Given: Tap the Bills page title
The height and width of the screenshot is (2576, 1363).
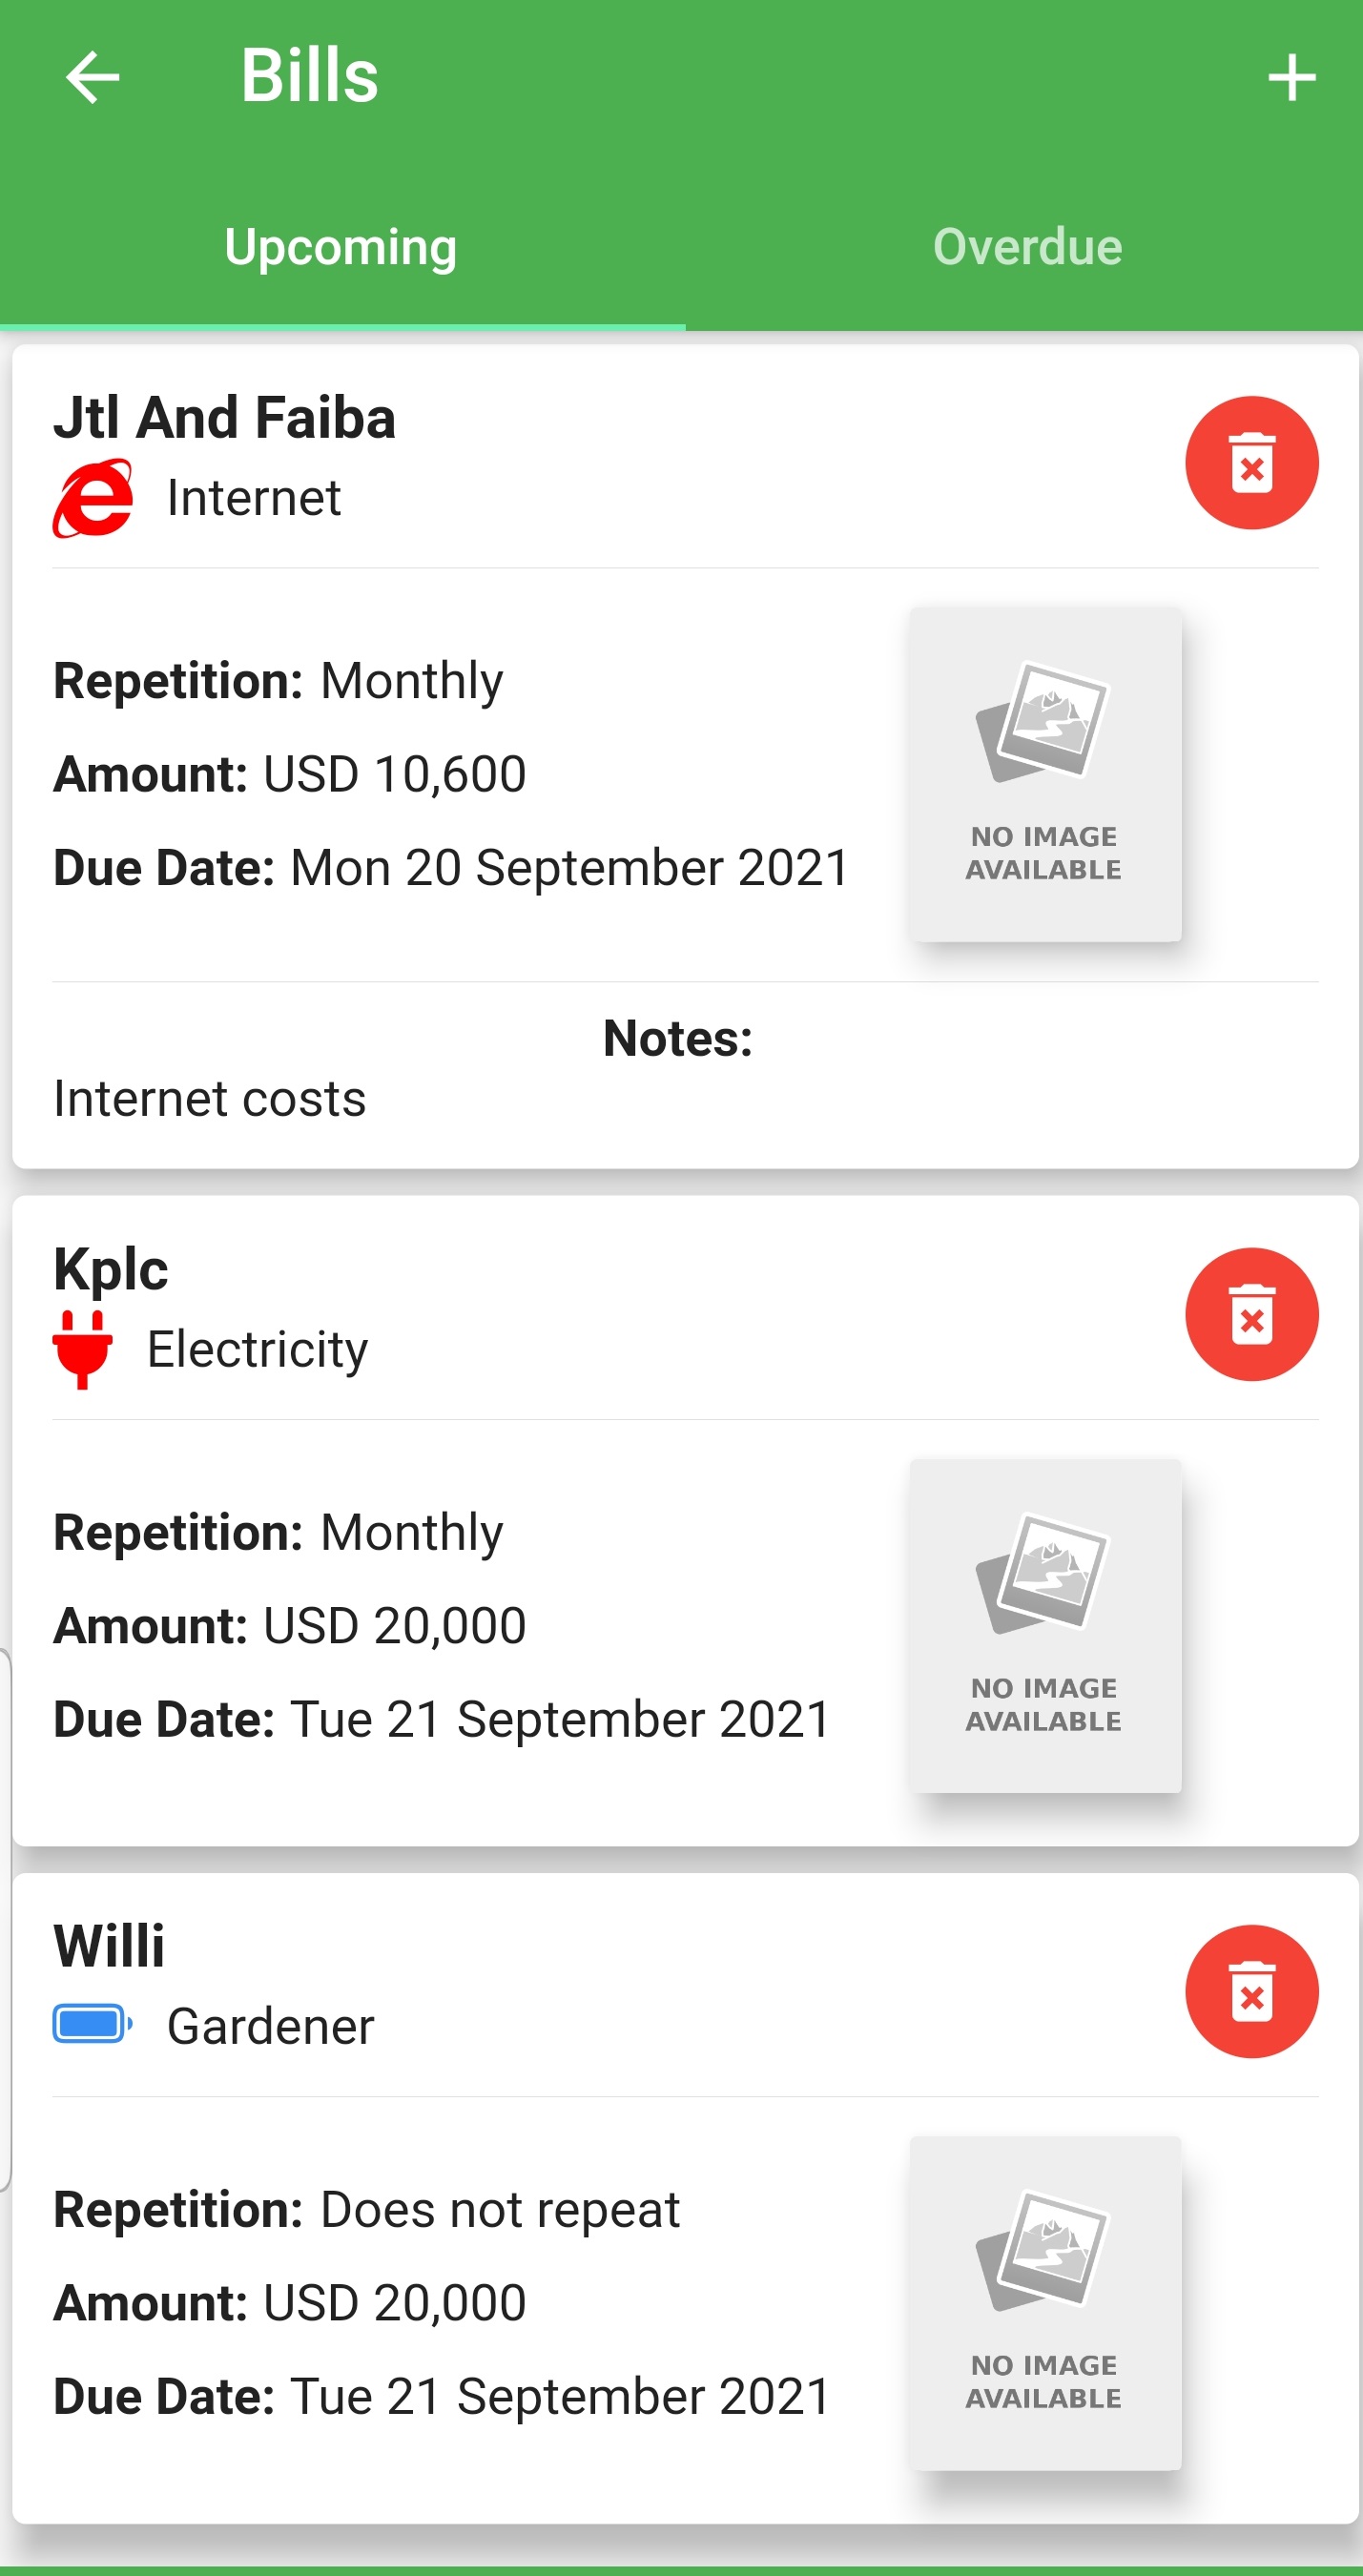Looking at the screenshot, I should pos(309,77).
